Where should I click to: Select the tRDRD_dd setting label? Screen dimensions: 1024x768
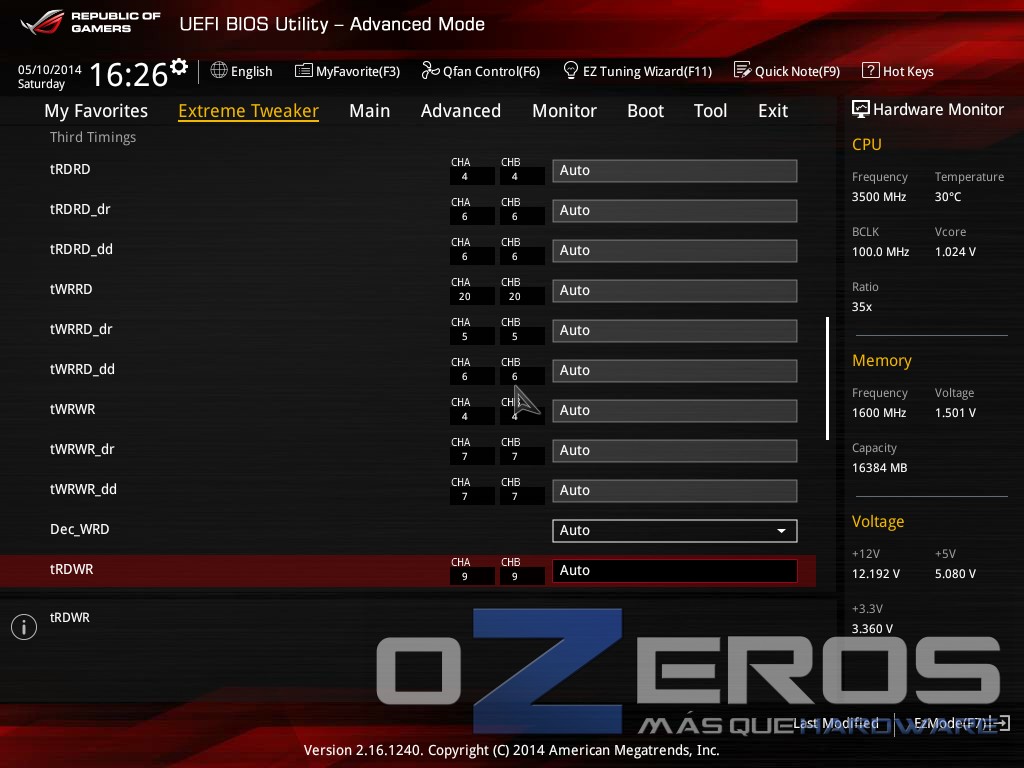click(81, 249)
